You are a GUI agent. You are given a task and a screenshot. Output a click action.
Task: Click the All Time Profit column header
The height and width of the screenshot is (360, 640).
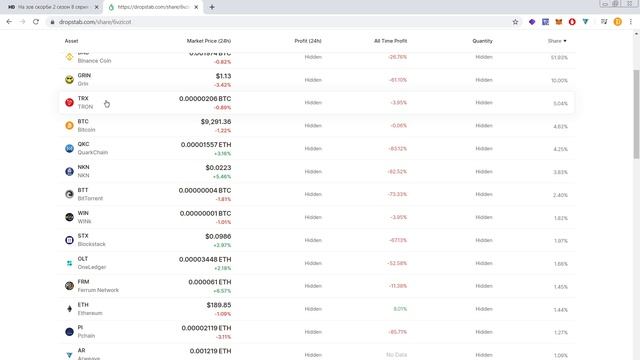click(x=391, y=41)
